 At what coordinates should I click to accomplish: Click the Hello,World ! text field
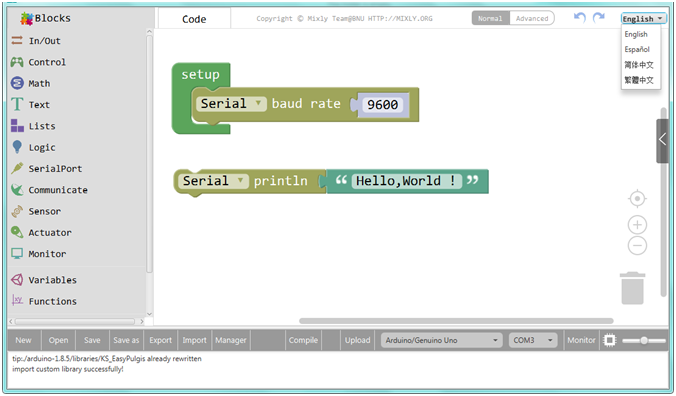coord(406,181)
